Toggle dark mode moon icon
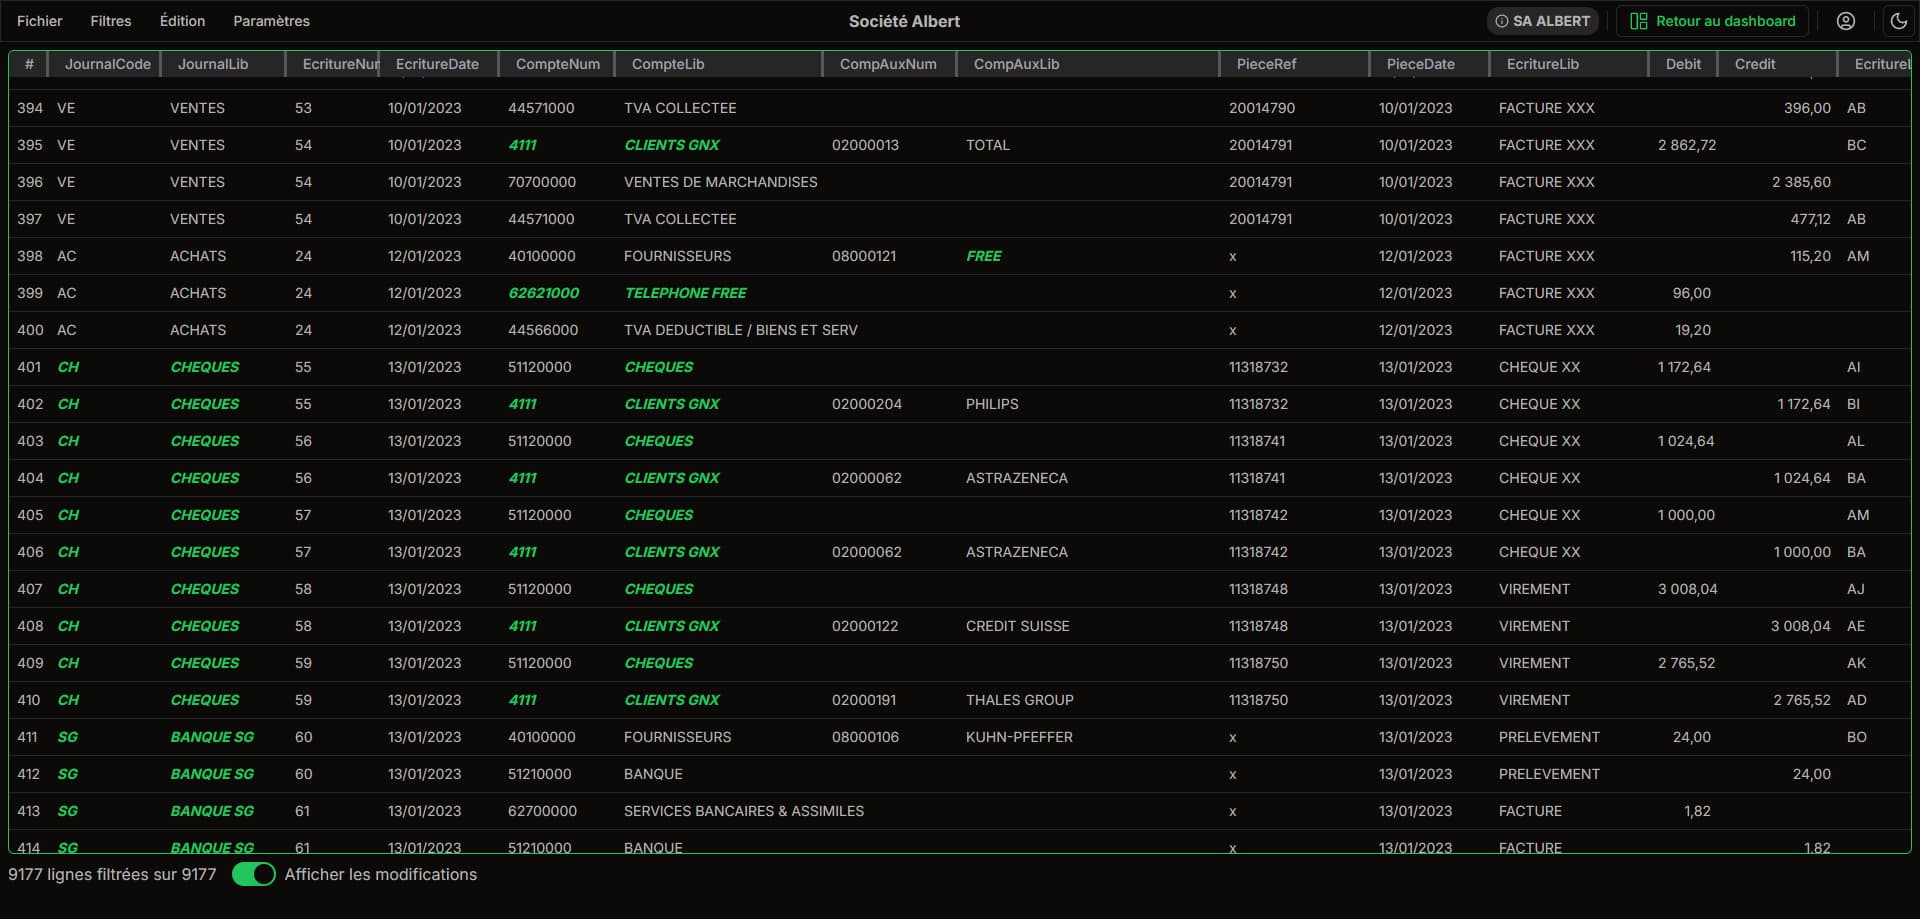This screenshot has width=1920, height=919. 1898,21
